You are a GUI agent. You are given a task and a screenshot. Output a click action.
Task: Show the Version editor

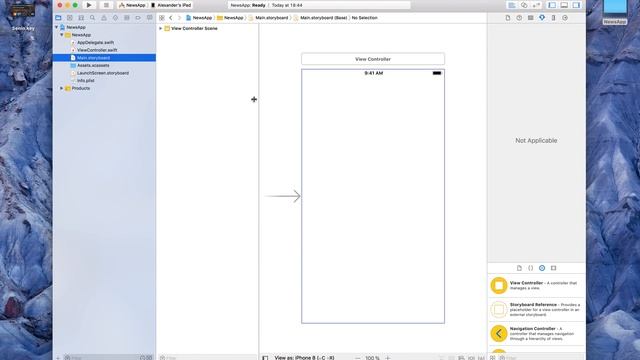tap(536, 5)
